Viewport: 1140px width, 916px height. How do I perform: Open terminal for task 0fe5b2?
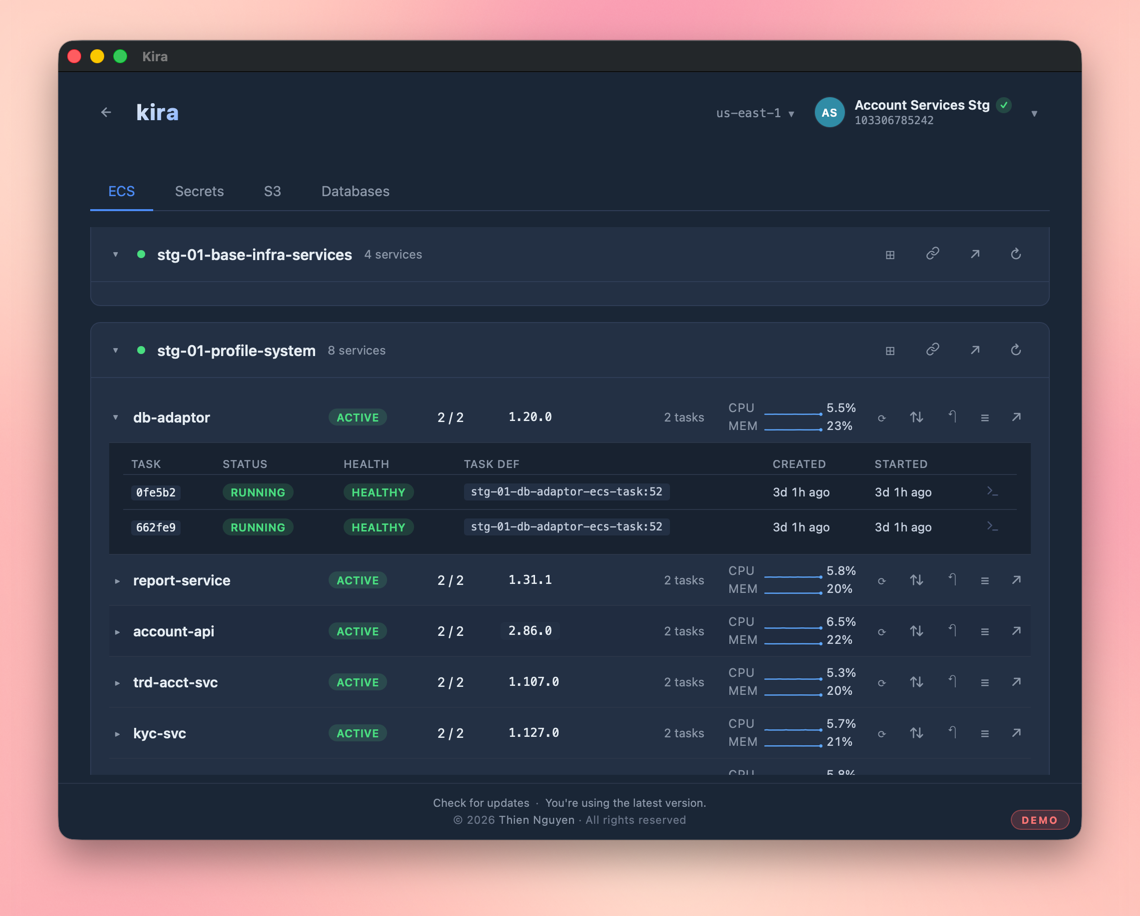click(992, 492)
